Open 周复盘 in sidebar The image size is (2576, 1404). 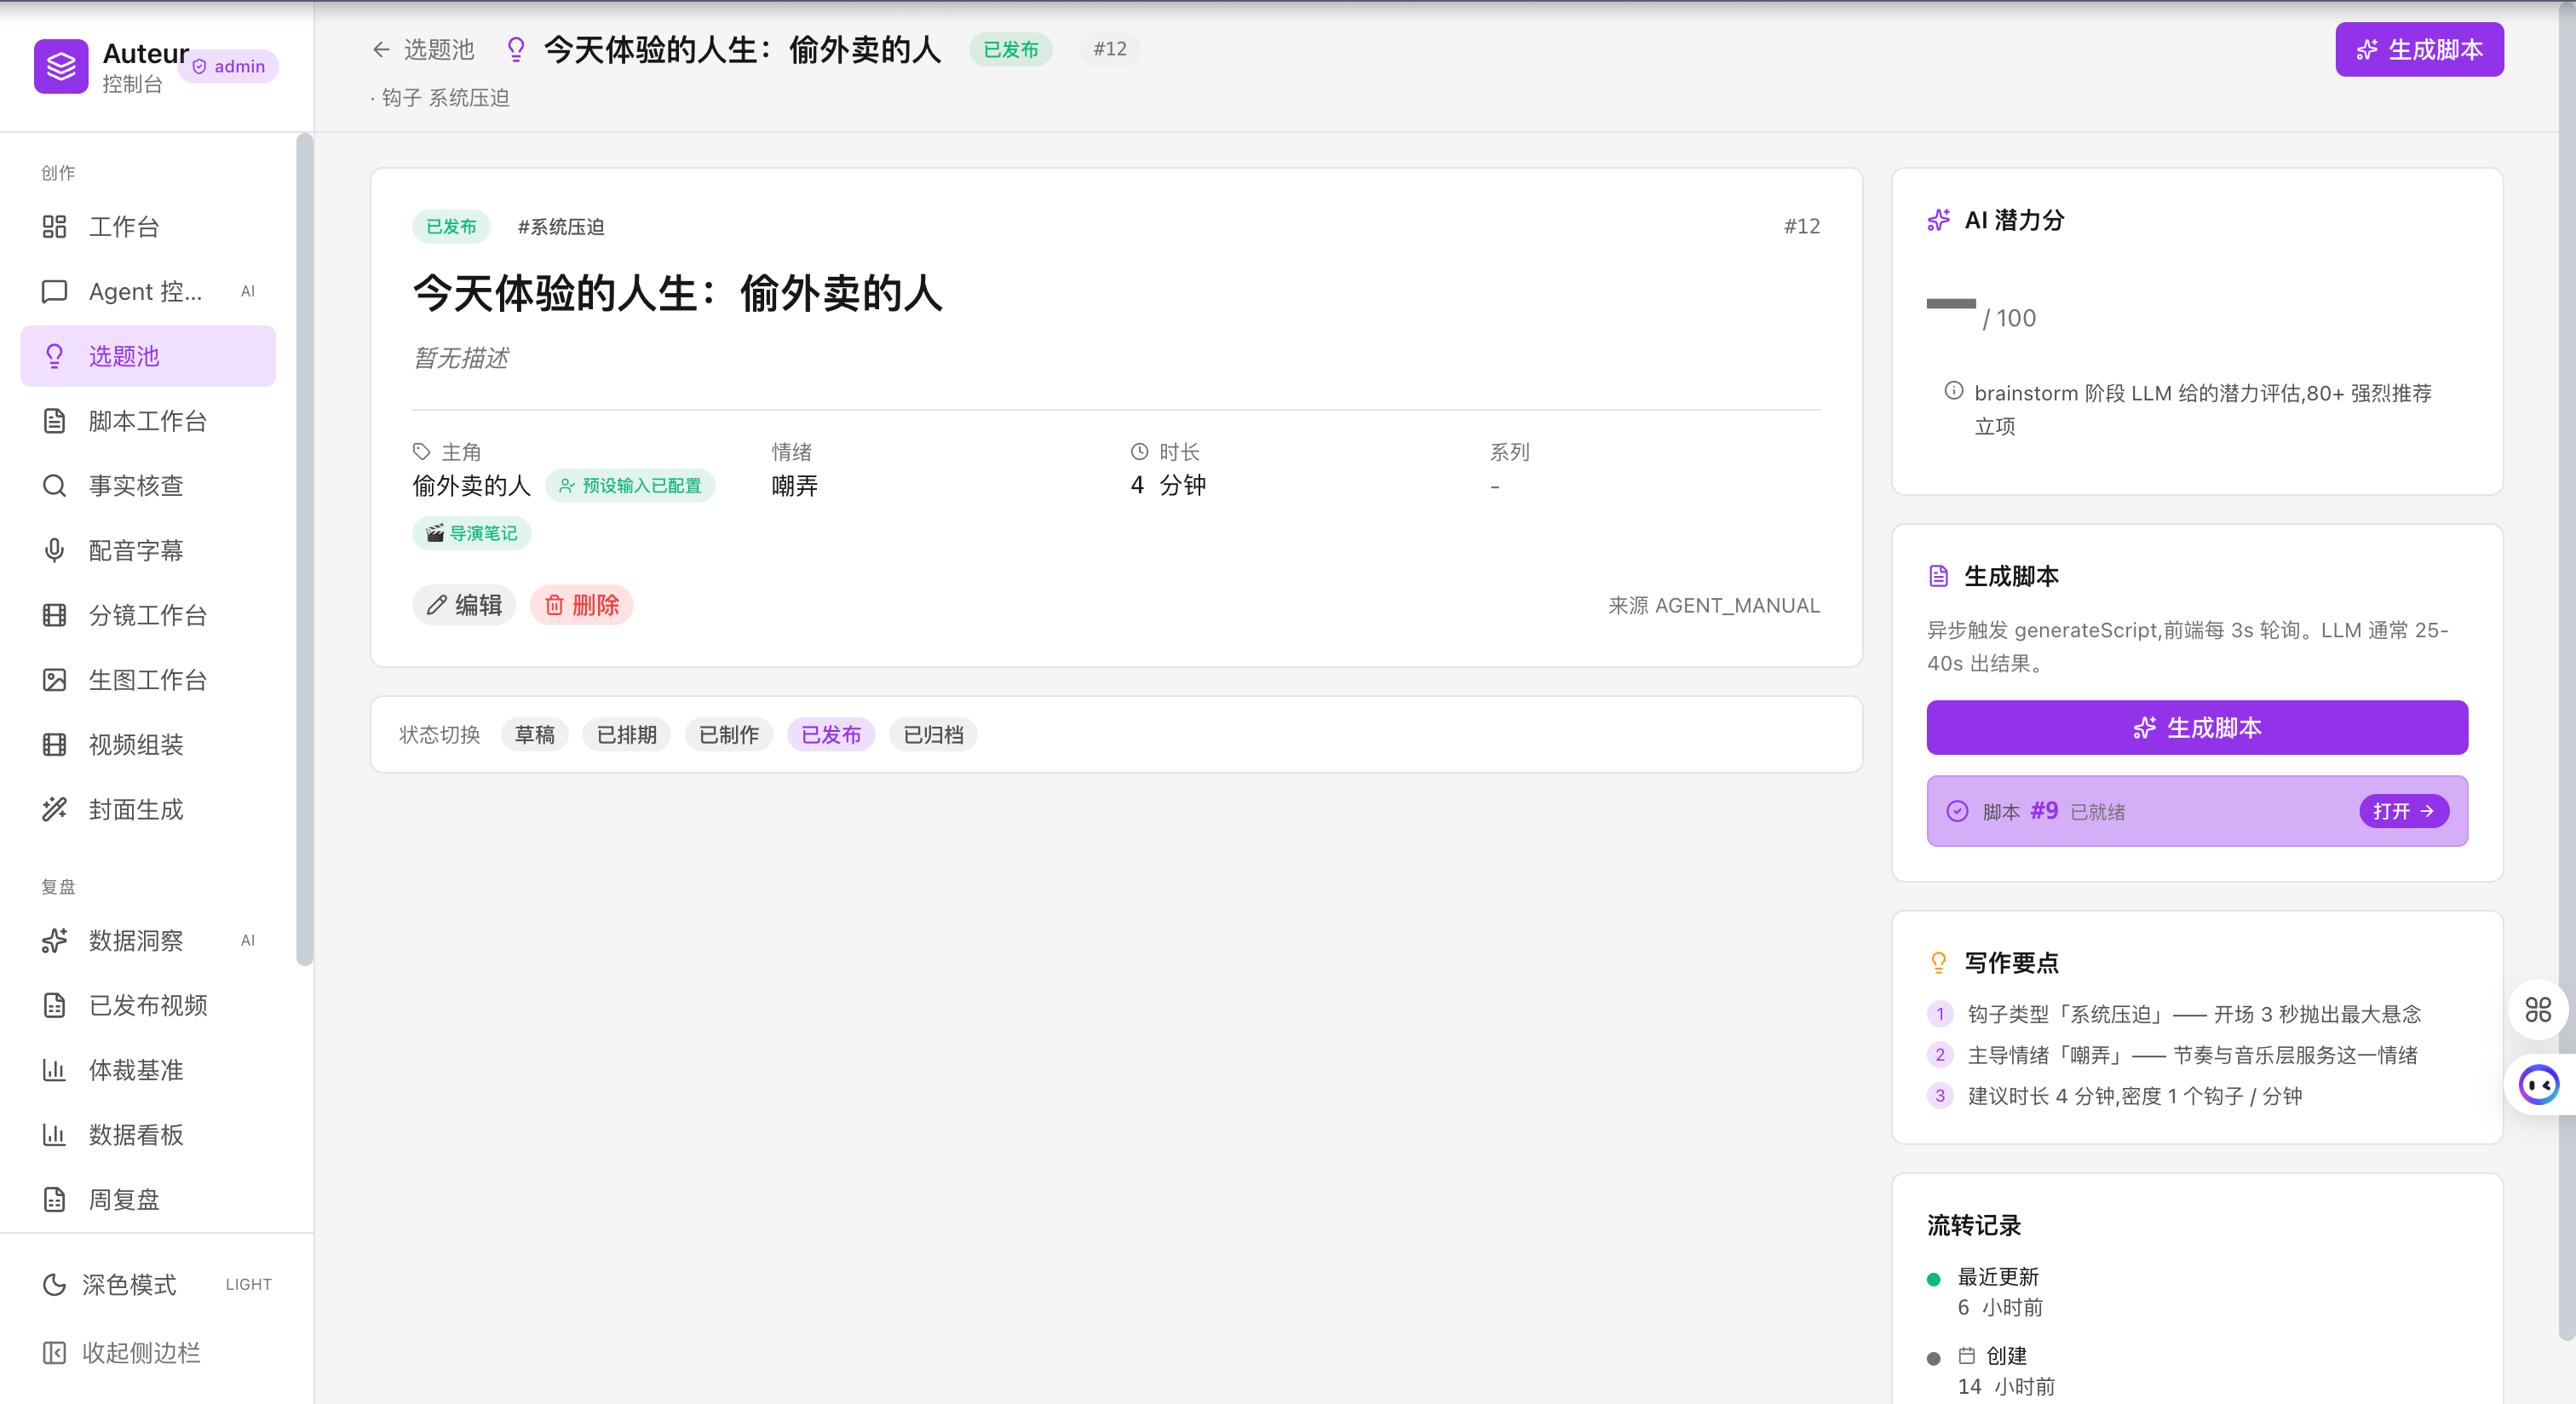pyautogui.click(x=148, y=1199)
